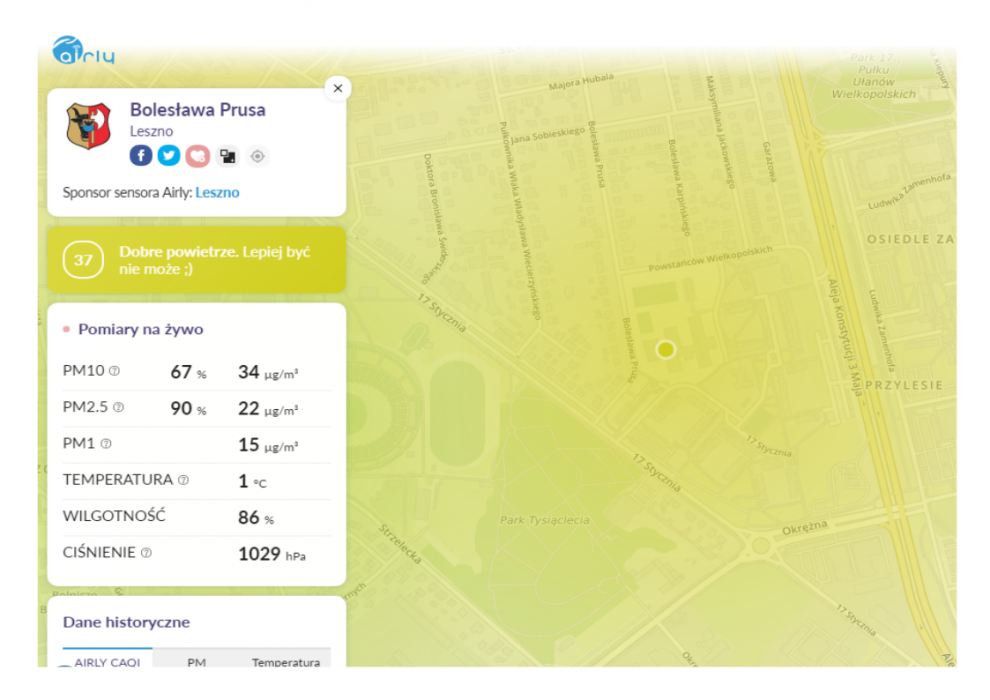Click the PM10 info help icon
This screenshot has width=990, height=700.
[114, 371]
